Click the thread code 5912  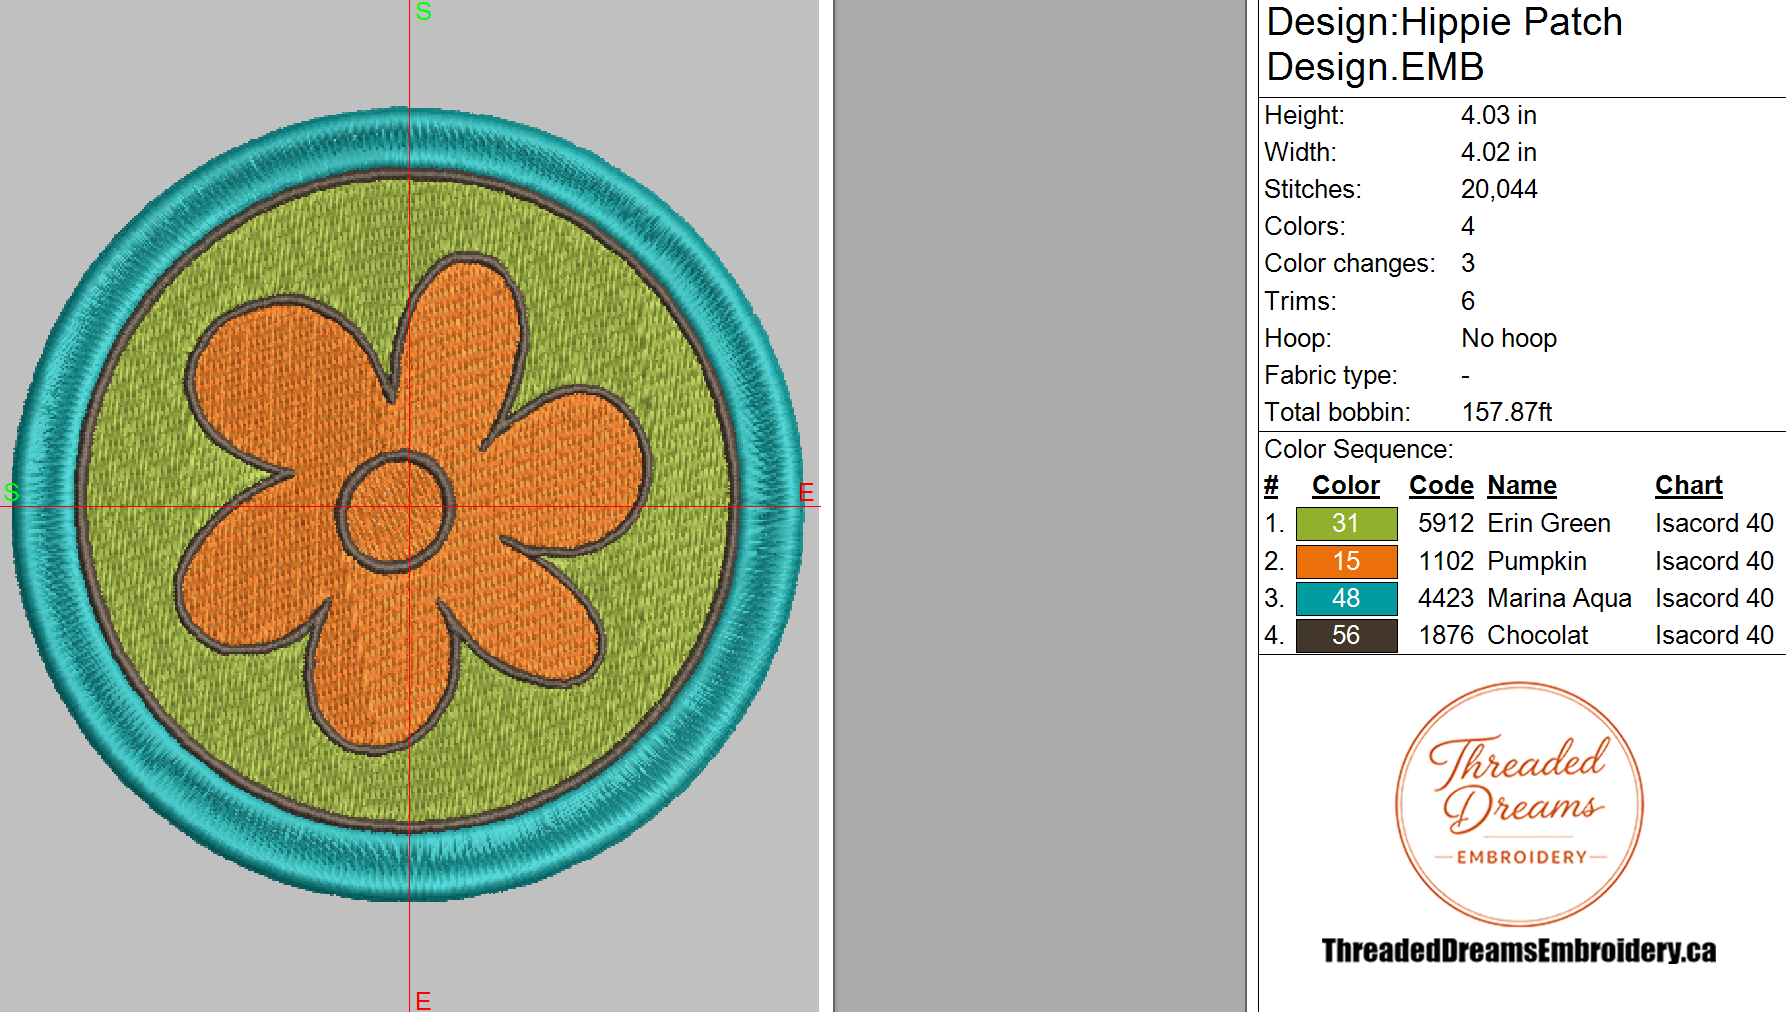(x=1446, y=523)
